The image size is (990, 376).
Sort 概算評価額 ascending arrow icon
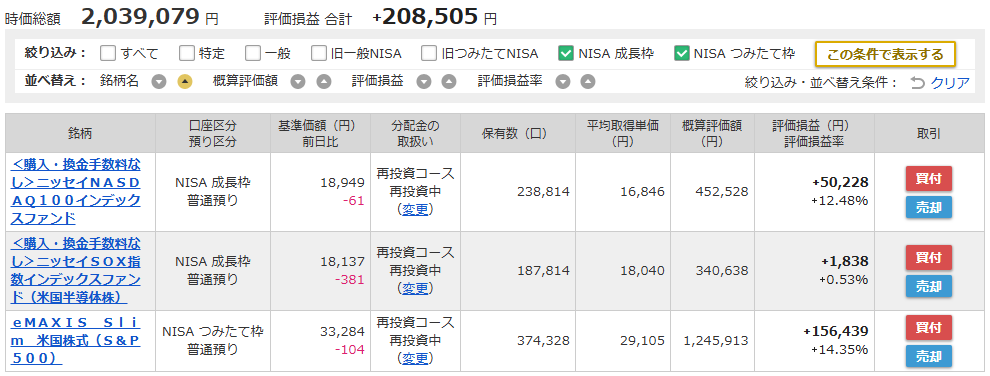point(323,81)
